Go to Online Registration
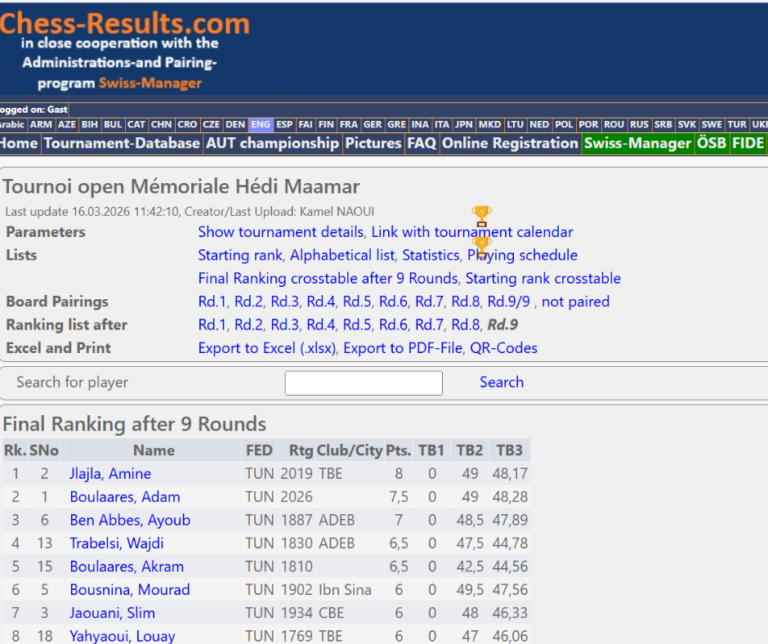This screenshot has height=644, width=768. (x=510, y=144)
